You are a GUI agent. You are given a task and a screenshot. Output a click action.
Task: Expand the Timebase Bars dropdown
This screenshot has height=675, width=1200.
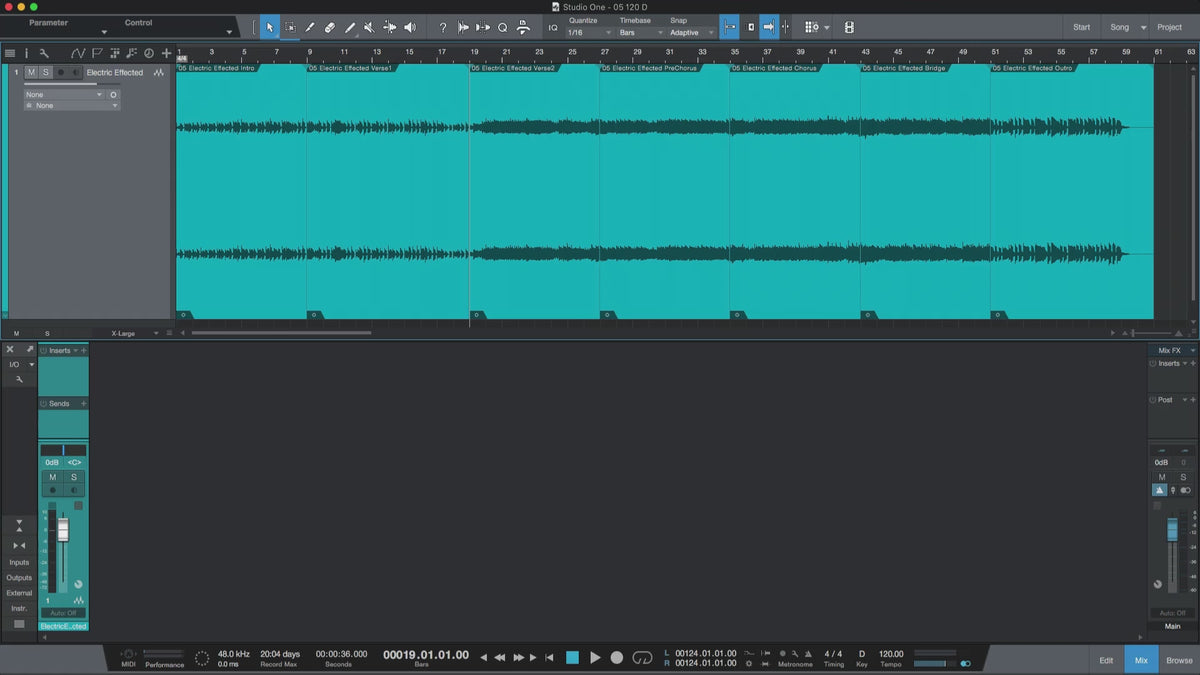pos(639,33)
